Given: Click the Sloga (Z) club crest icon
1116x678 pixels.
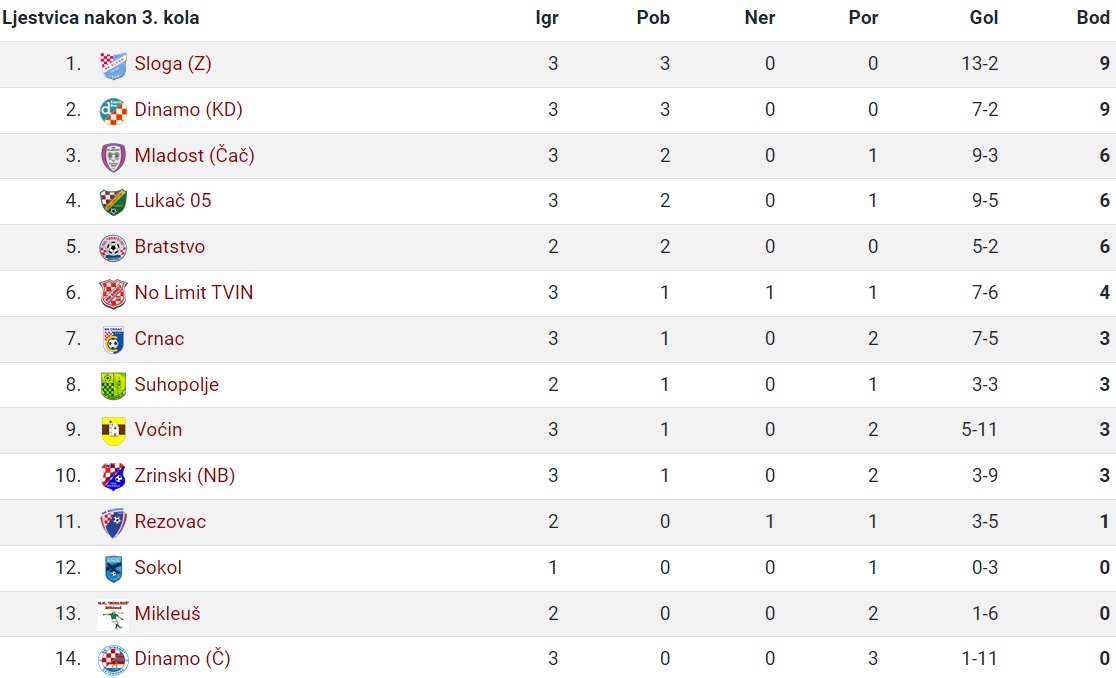Looking at the screenshot, I should [x=113, y=65].
